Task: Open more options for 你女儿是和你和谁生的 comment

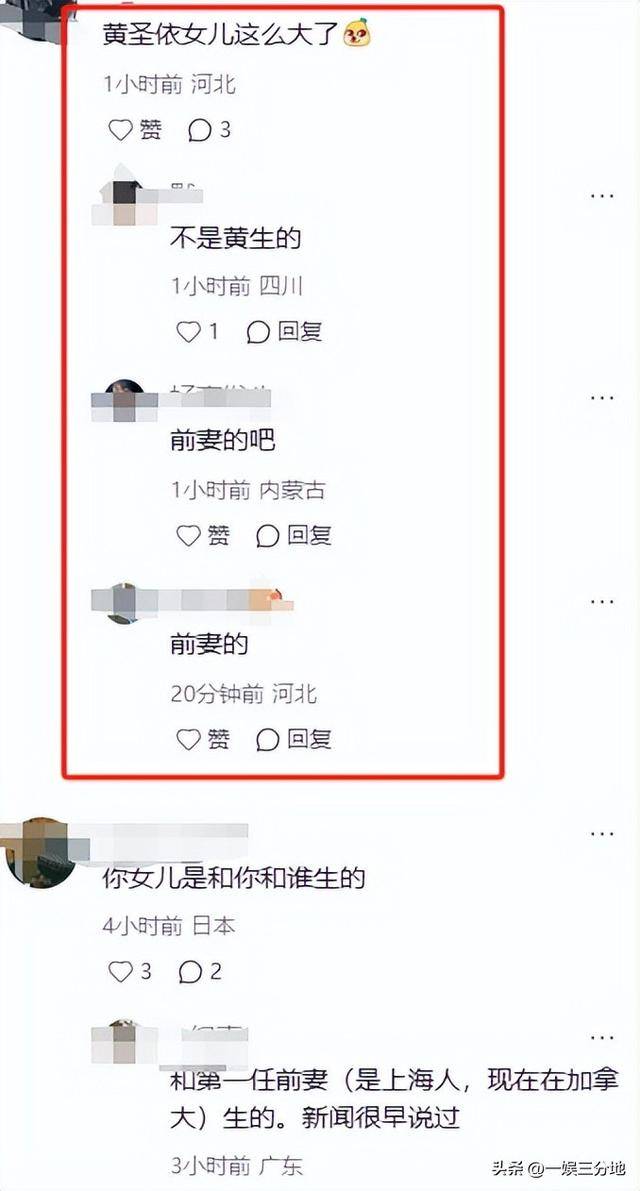Action: (602, 834)
